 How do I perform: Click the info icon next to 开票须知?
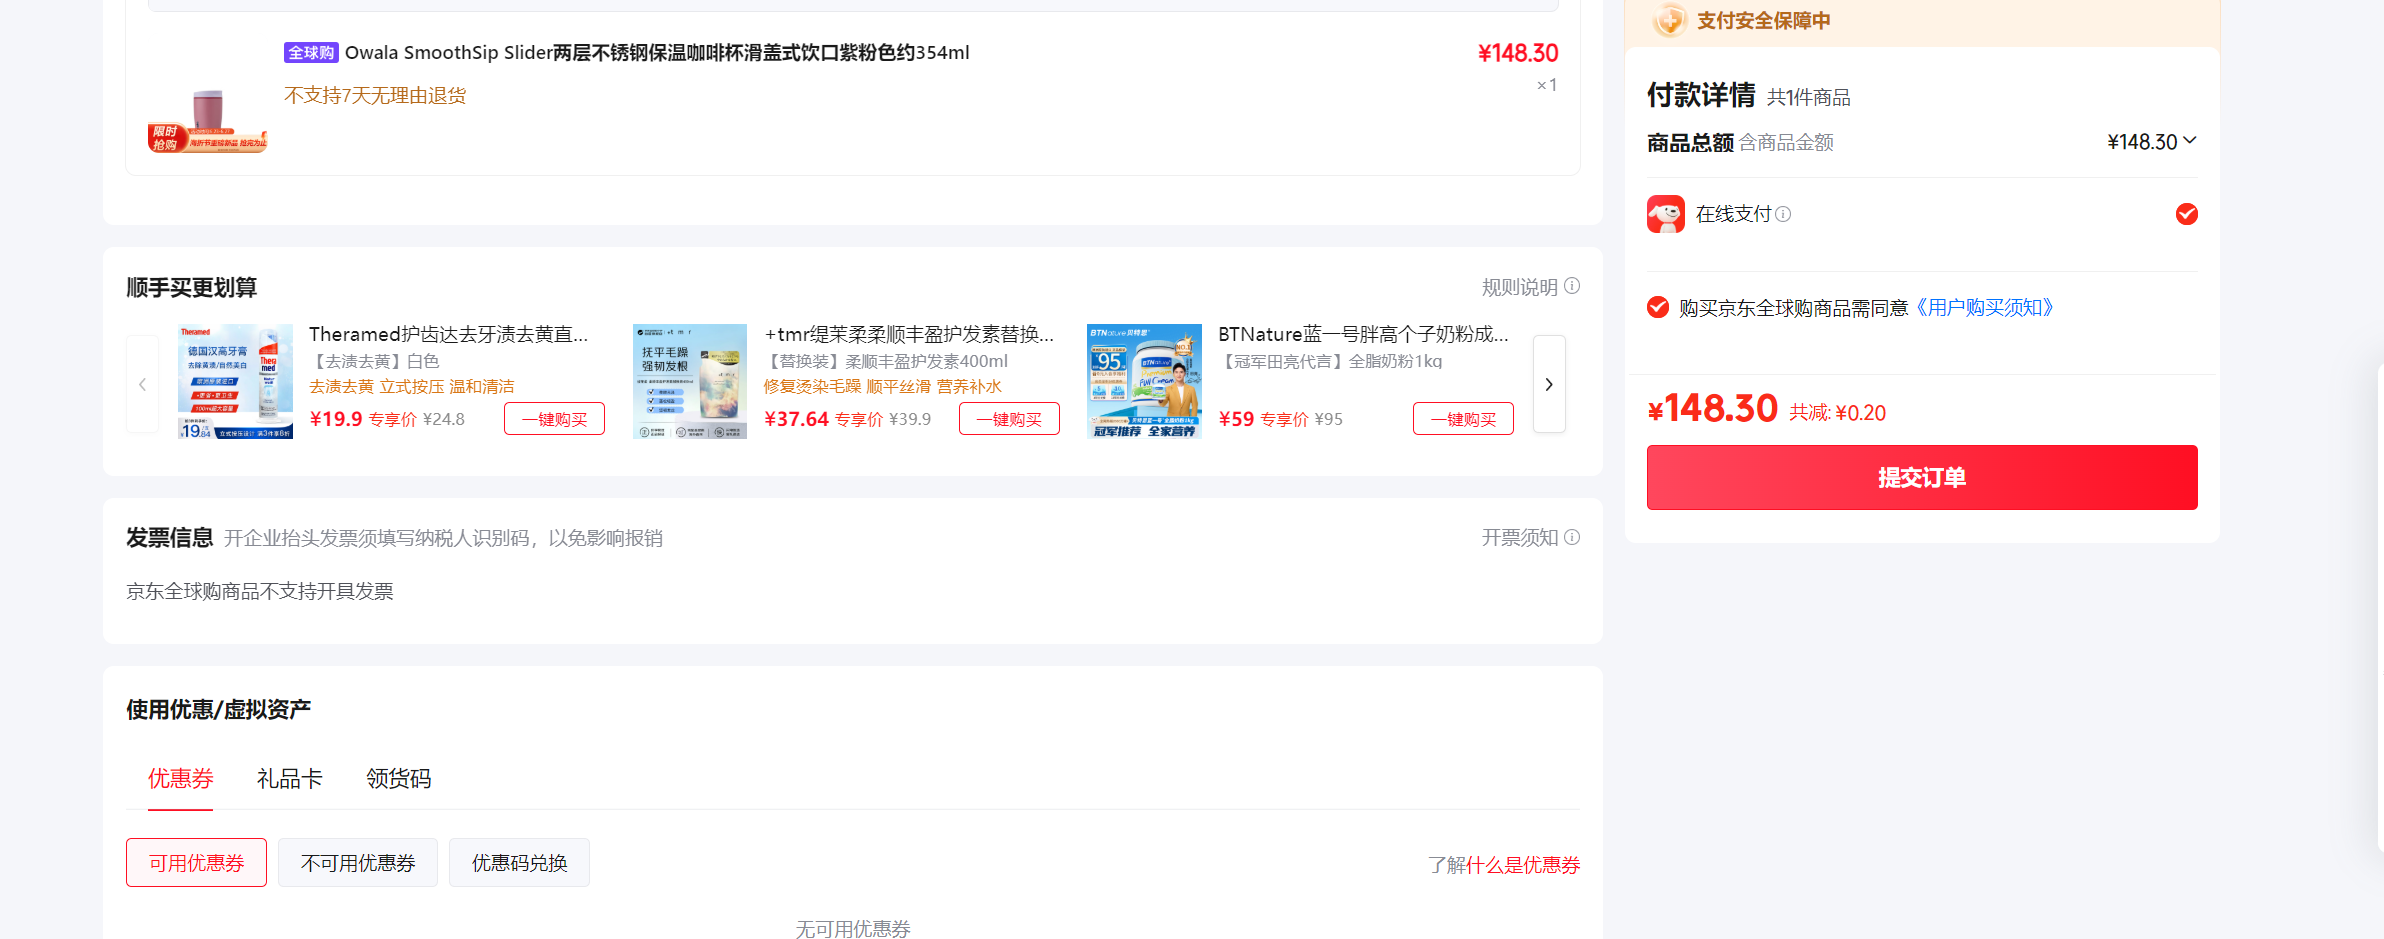pos(1572,537)
